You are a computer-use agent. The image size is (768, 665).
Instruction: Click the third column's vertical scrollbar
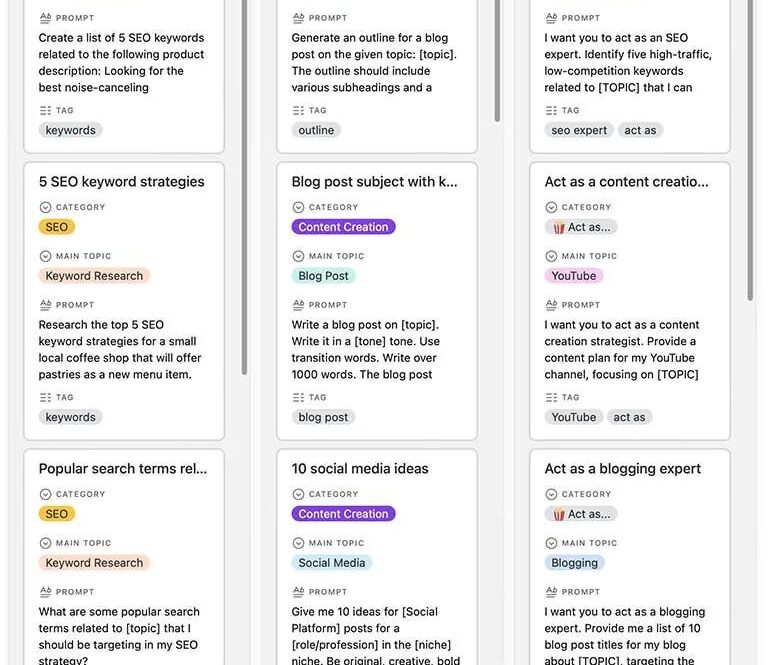tap(750, 150)
